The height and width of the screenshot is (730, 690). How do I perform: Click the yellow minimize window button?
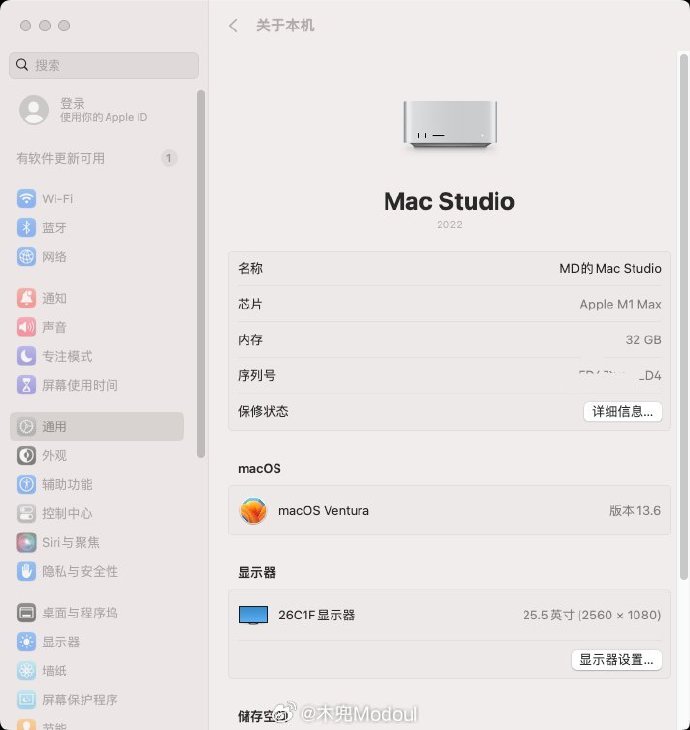tap(45, 26)
